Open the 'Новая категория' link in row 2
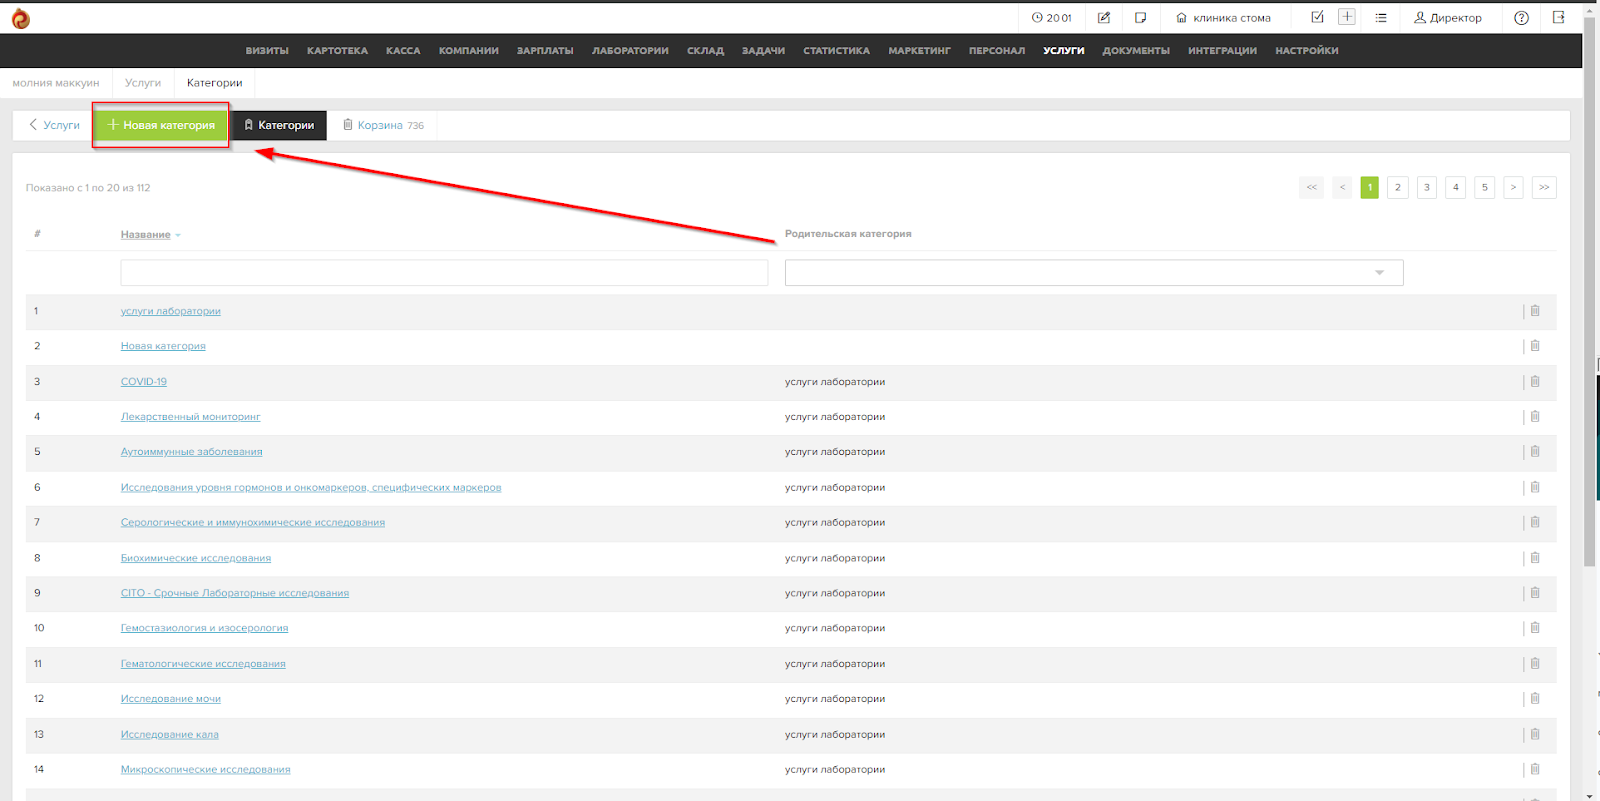 coord(163,346)
